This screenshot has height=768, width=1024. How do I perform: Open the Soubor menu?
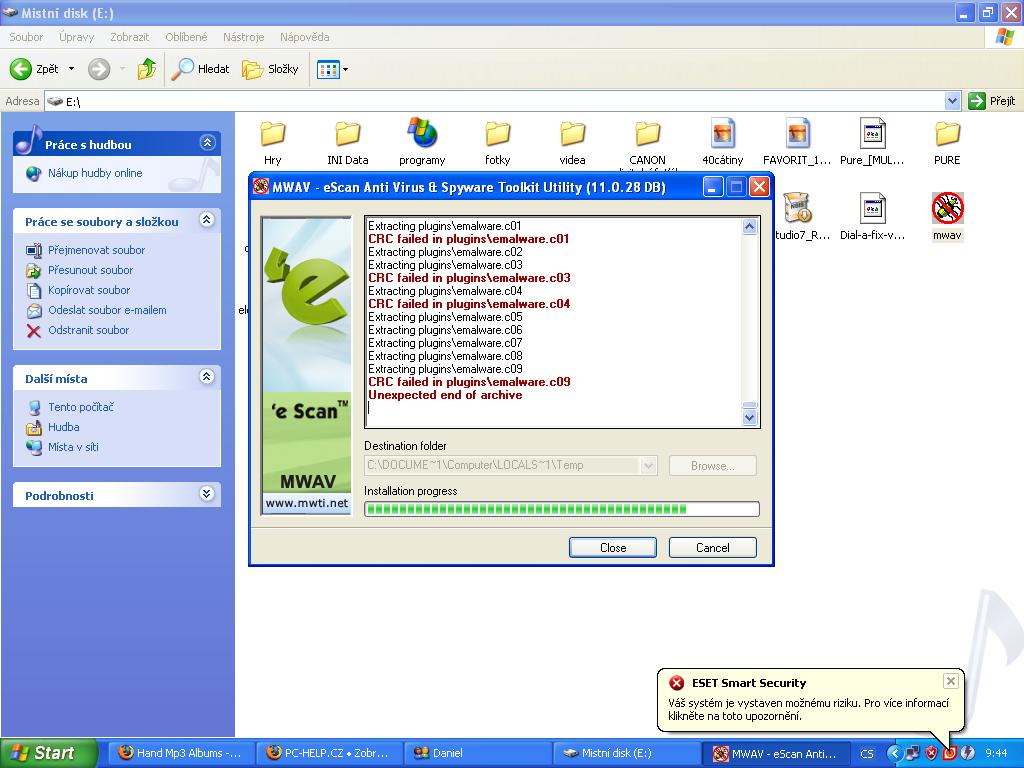[x=26, y=37]
